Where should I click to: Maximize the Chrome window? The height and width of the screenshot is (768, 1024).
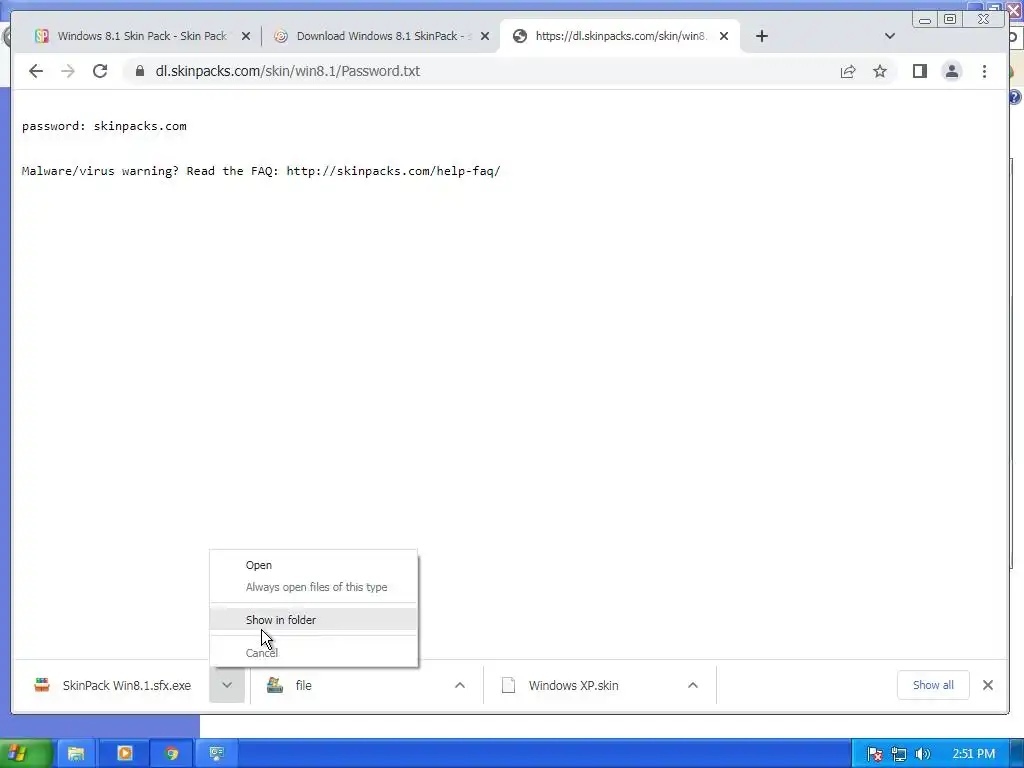coord(950,20)
